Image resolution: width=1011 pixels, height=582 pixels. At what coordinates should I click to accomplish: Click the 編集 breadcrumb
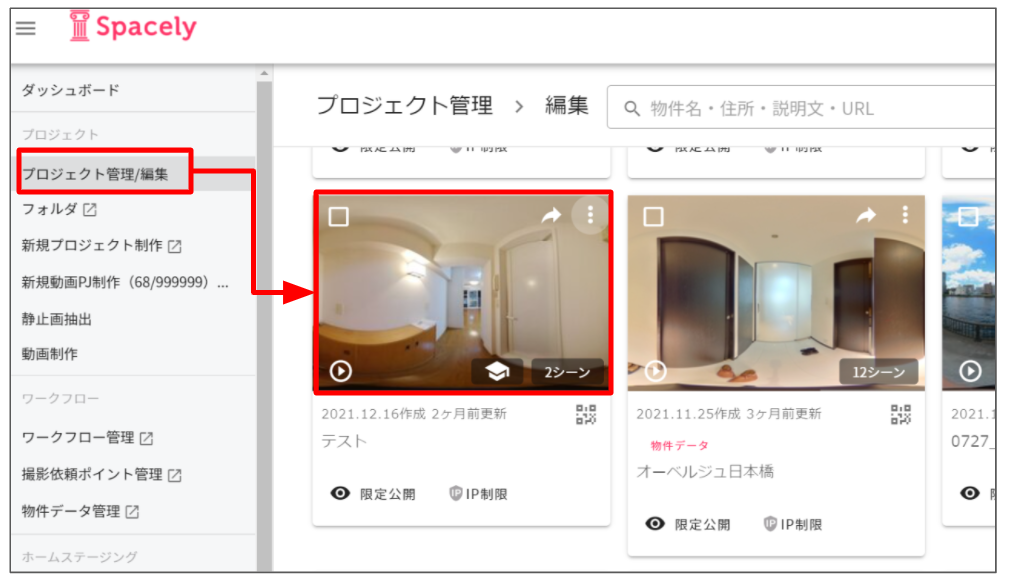tap(567, 106)
